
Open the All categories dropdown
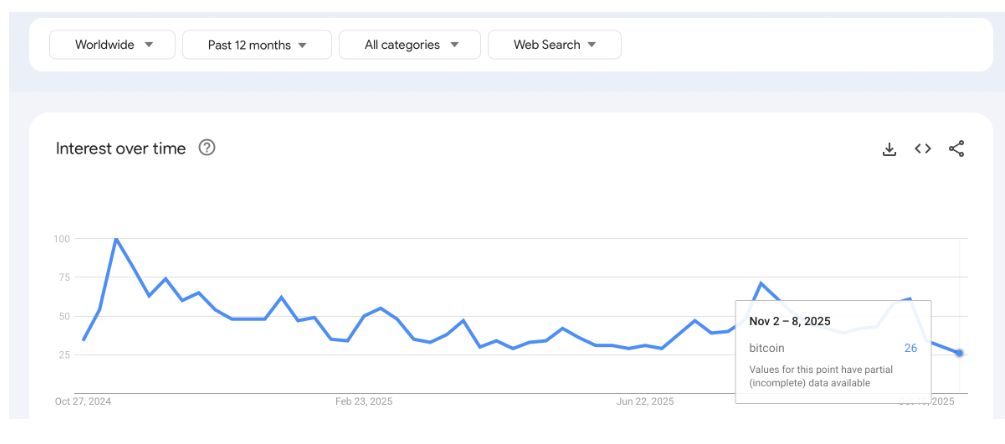[410, 45]
